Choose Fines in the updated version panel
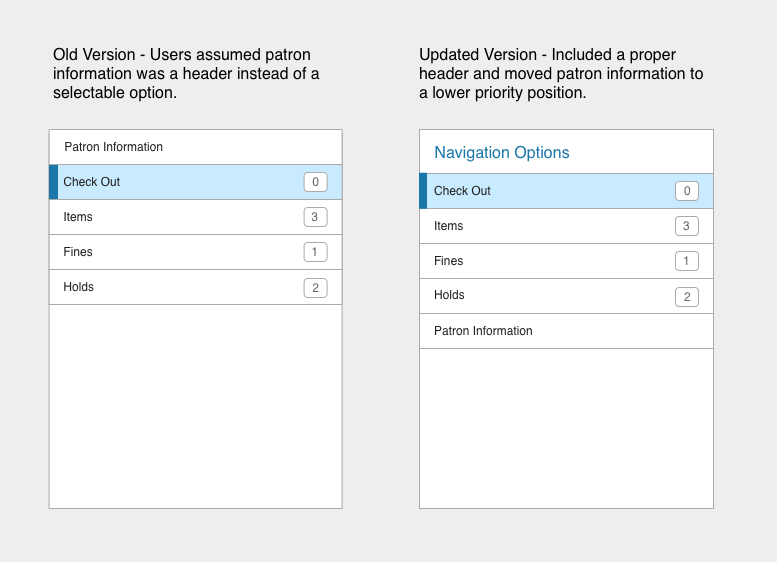The height and width of the screenshot is (562, 777). click(x=448, y=261)
